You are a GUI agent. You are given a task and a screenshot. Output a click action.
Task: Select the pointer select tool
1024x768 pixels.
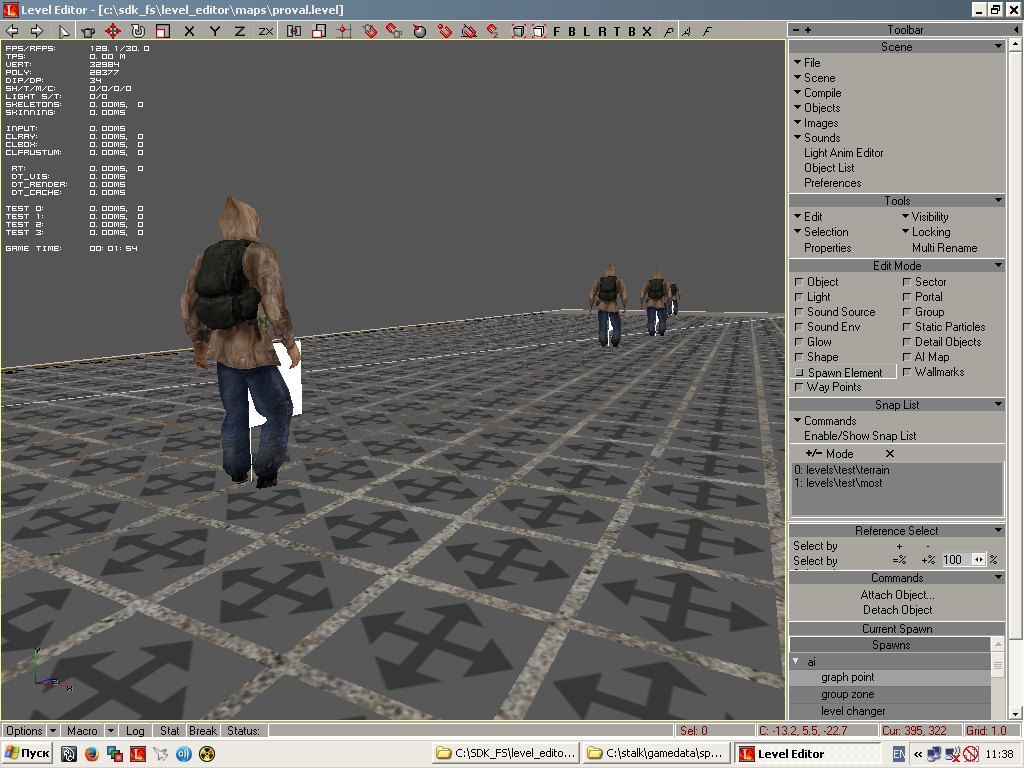(63, 31)
